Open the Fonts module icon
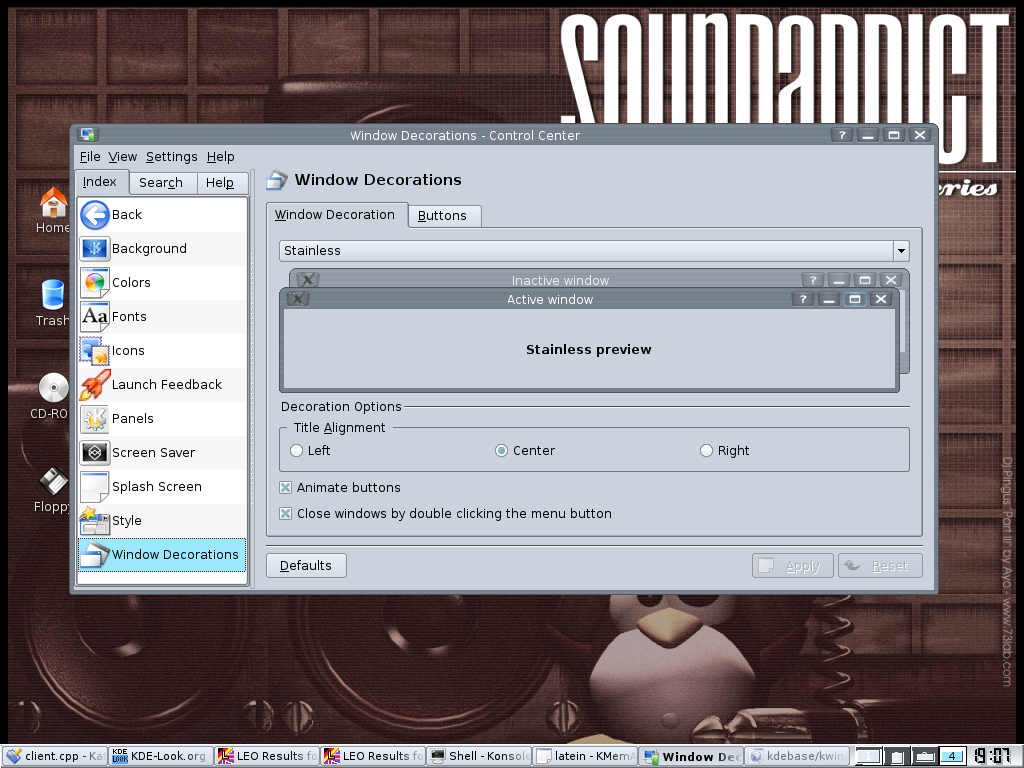 (x=95, y=317)
